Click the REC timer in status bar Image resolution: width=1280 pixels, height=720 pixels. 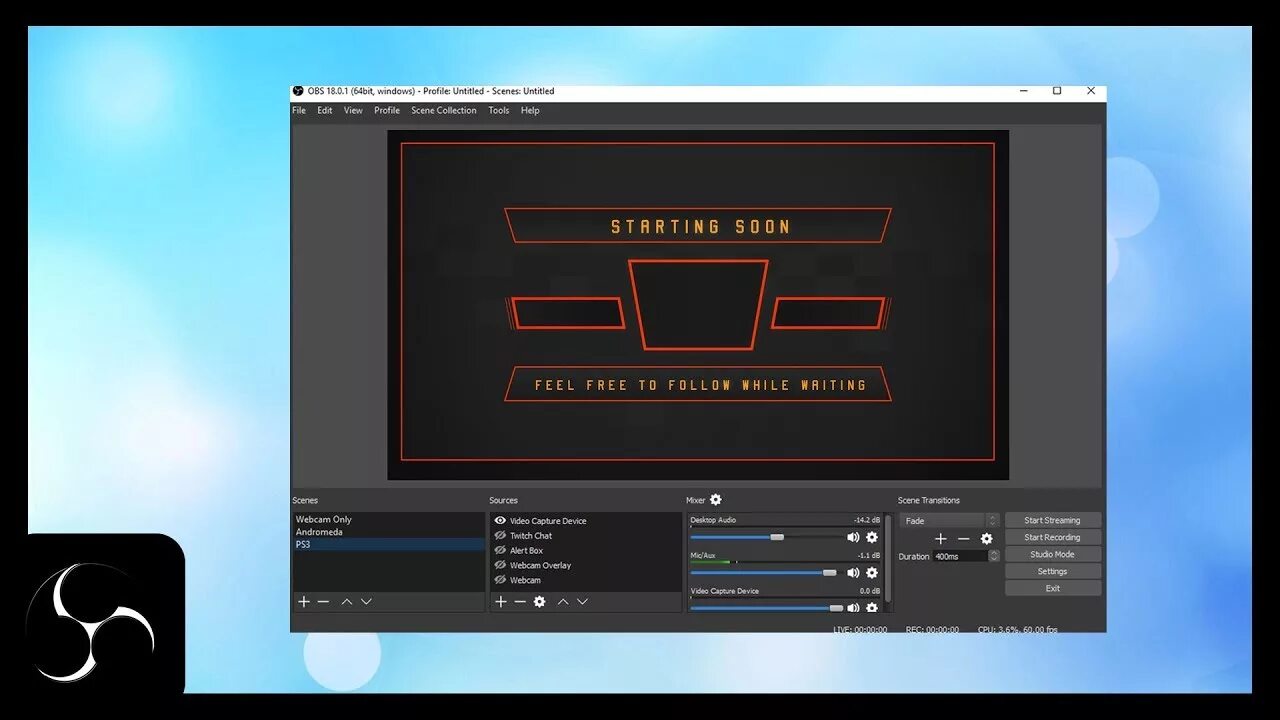[x=932, y=630]
